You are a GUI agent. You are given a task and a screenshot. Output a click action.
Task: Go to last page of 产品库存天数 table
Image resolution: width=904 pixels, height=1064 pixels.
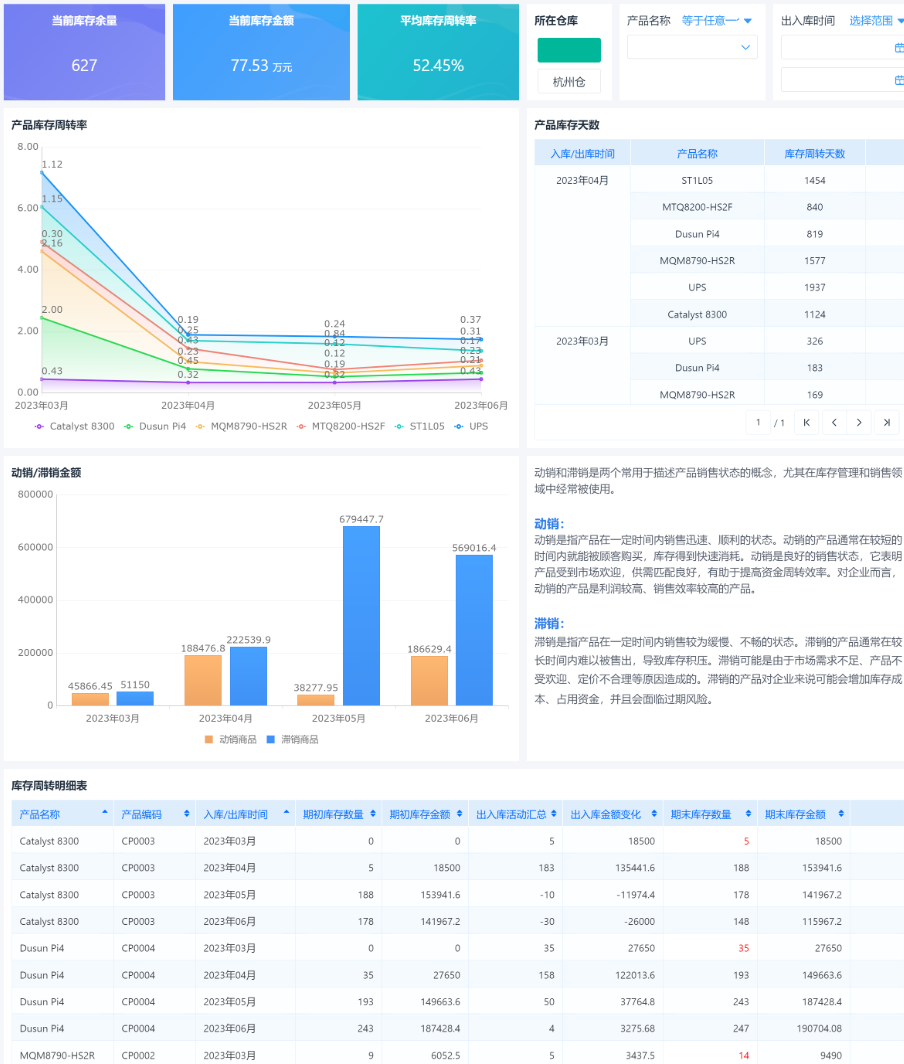tap(886, 422)
